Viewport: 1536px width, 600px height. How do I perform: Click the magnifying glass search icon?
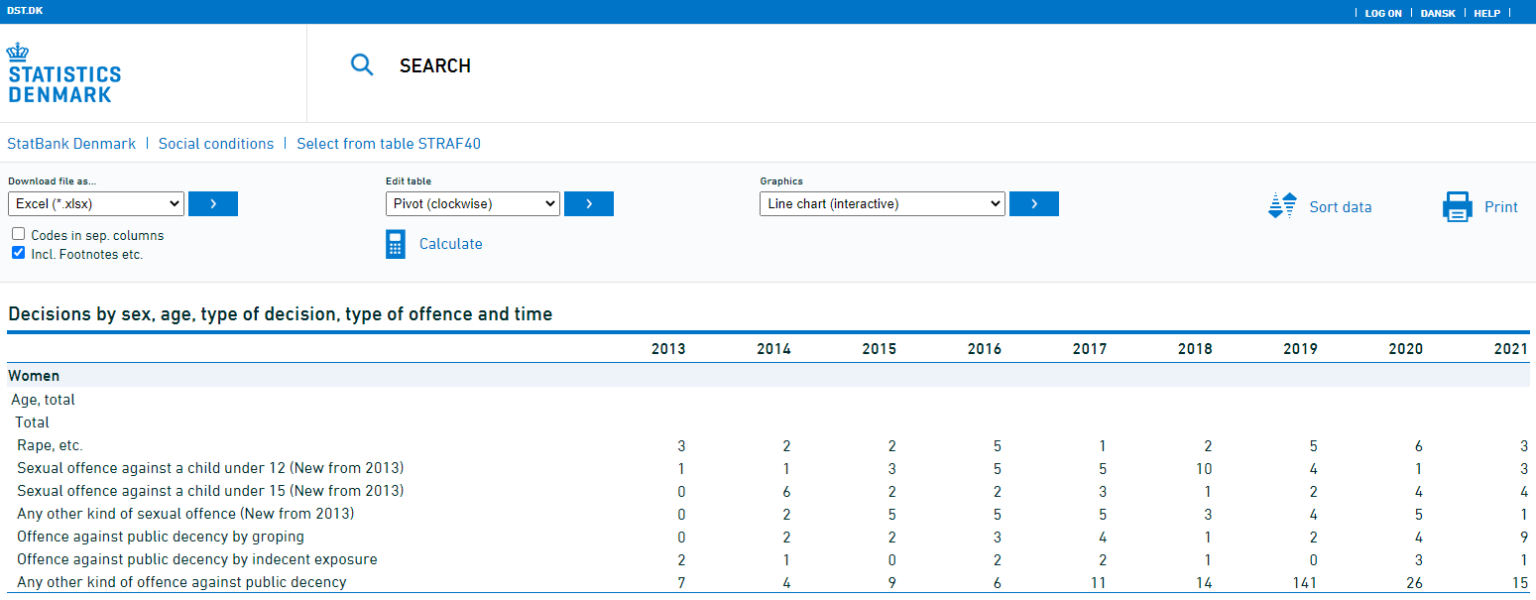click(x=361, y=65)
